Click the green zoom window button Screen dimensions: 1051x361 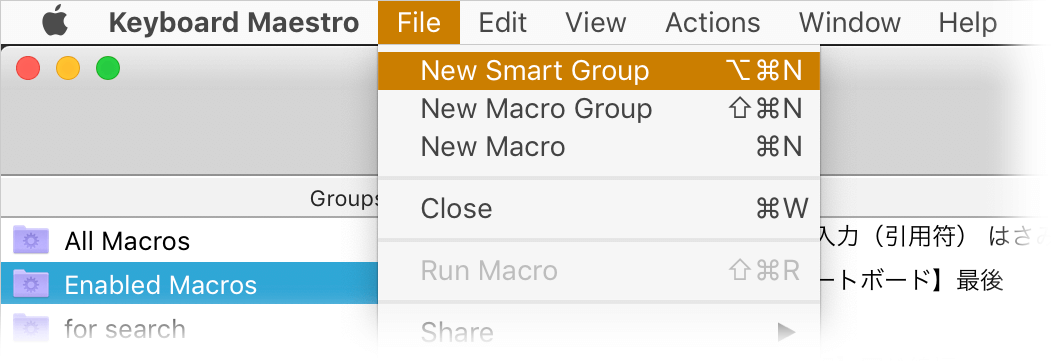[x=108, y=68]
